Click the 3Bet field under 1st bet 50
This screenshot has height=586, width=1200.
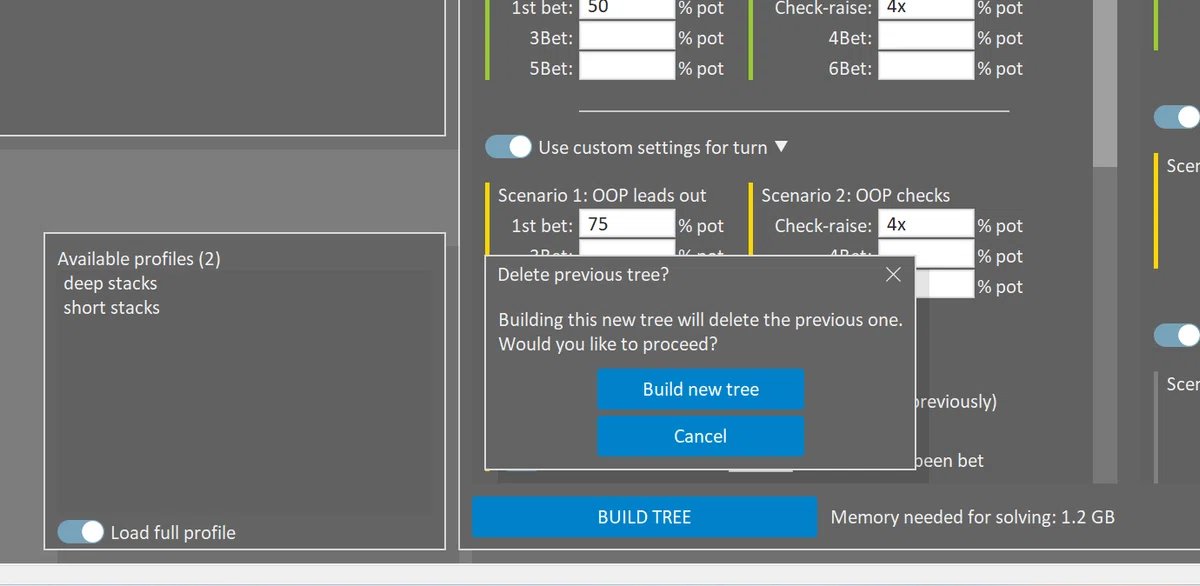(627, 38)
